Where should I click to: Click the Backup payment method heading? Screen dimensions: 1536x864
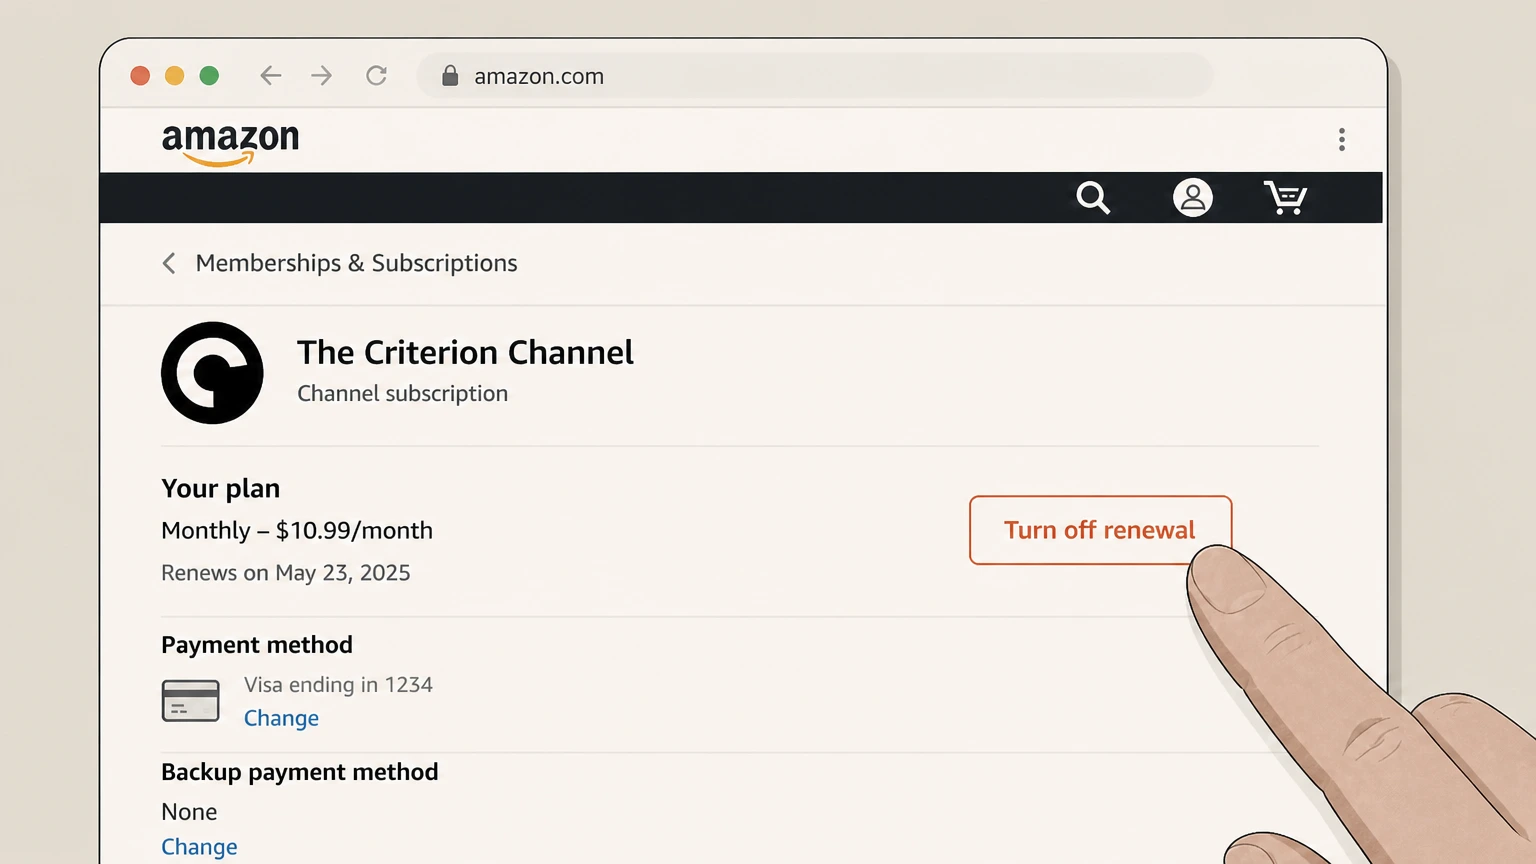300,772
